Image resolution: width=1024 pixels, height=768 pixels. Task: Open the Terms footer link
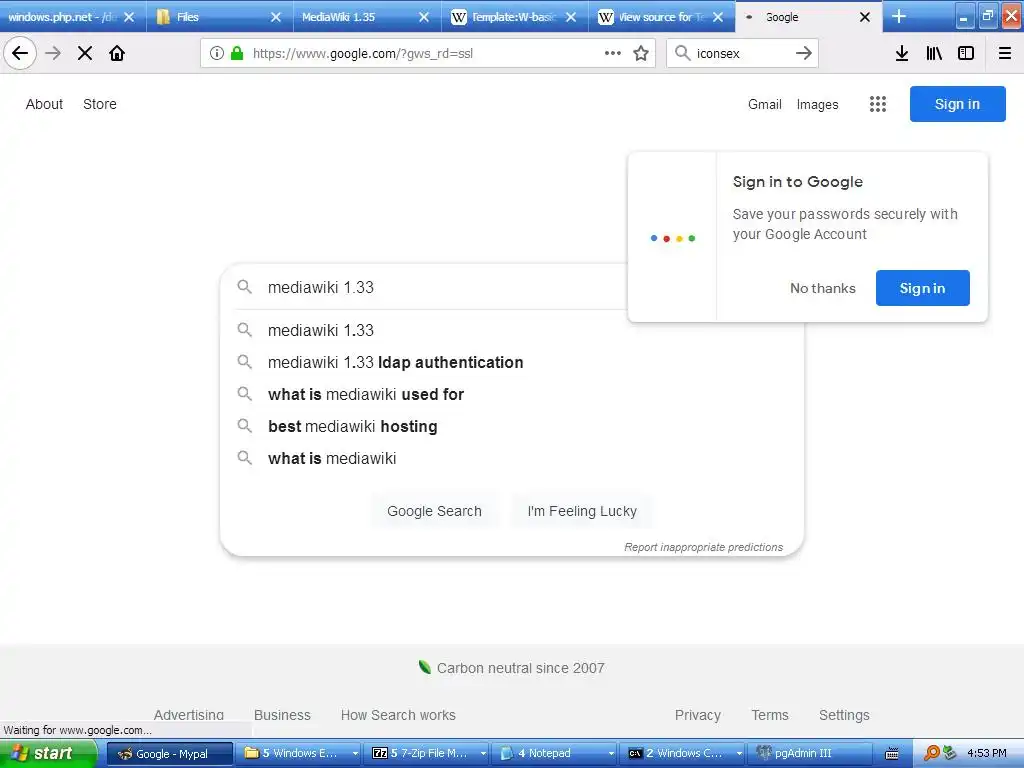[x=770, y=715]
